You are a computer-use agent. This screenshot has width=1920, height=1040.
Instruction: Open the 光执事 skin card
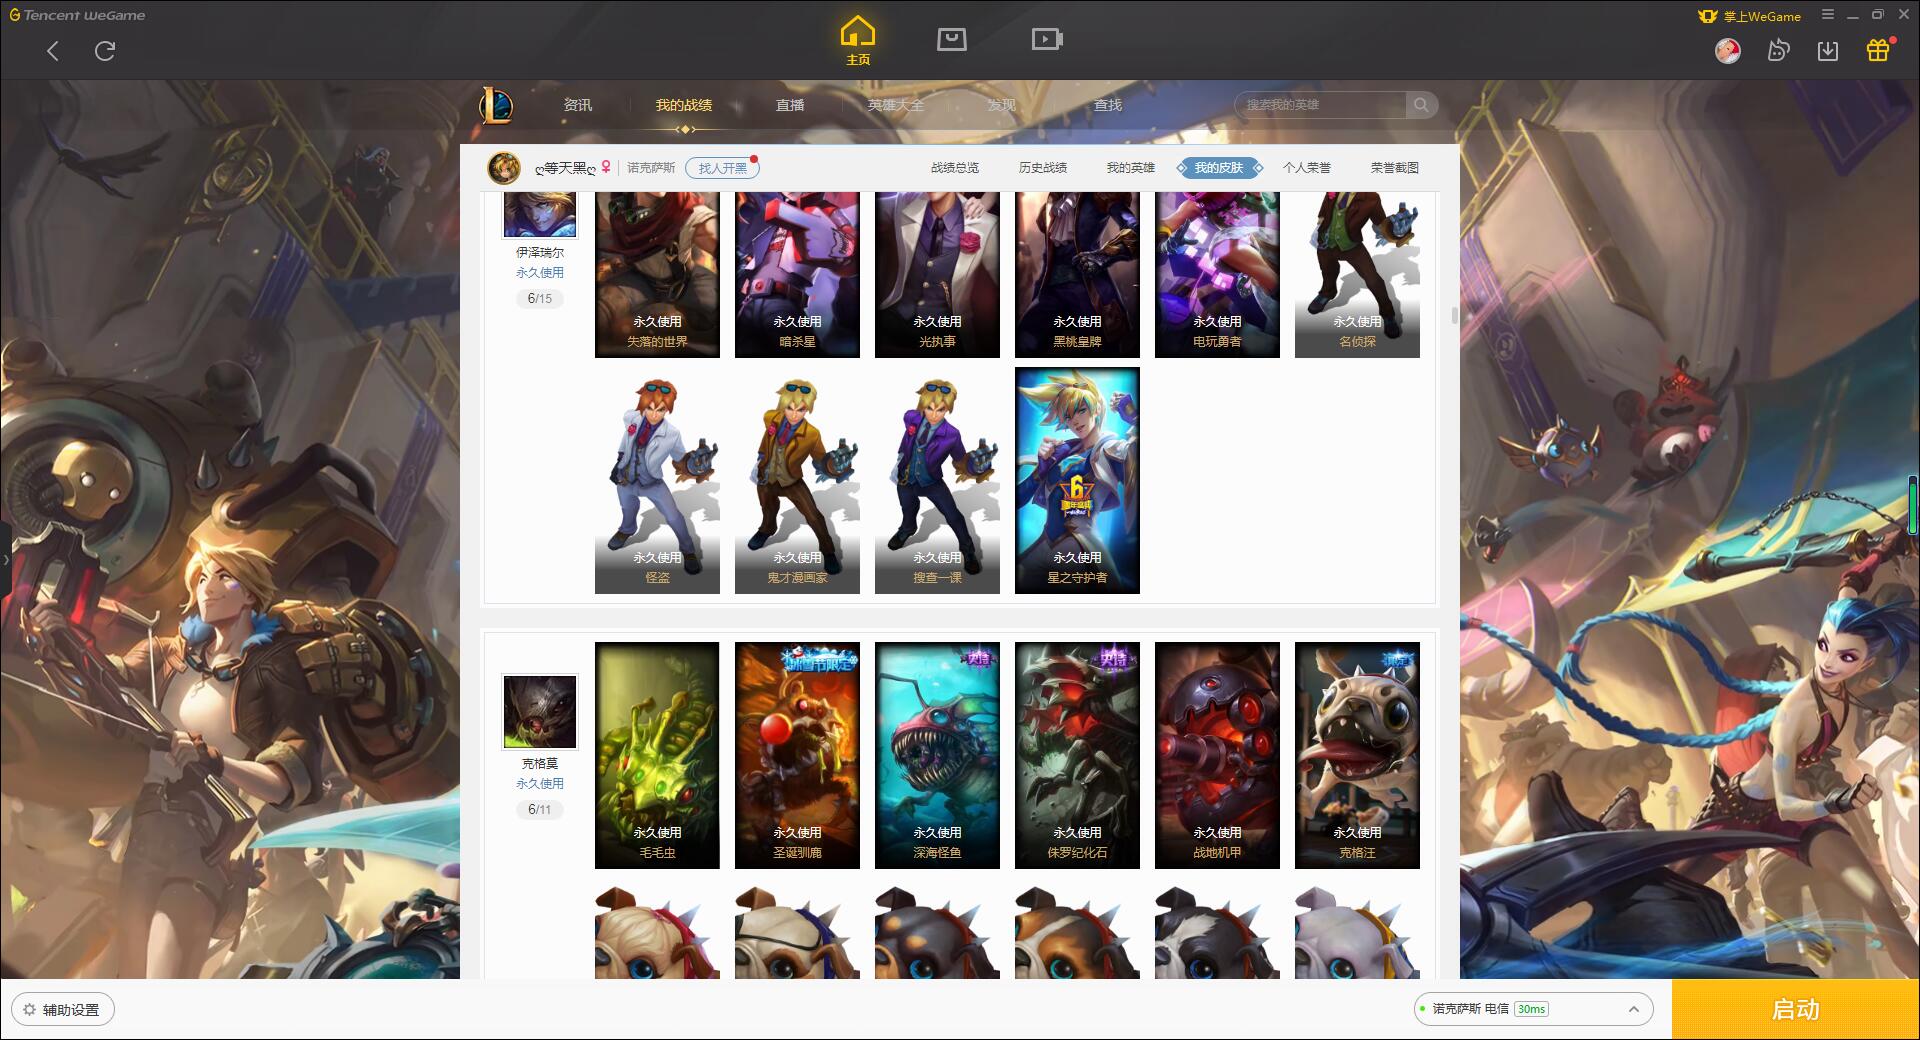coord(937,274)
